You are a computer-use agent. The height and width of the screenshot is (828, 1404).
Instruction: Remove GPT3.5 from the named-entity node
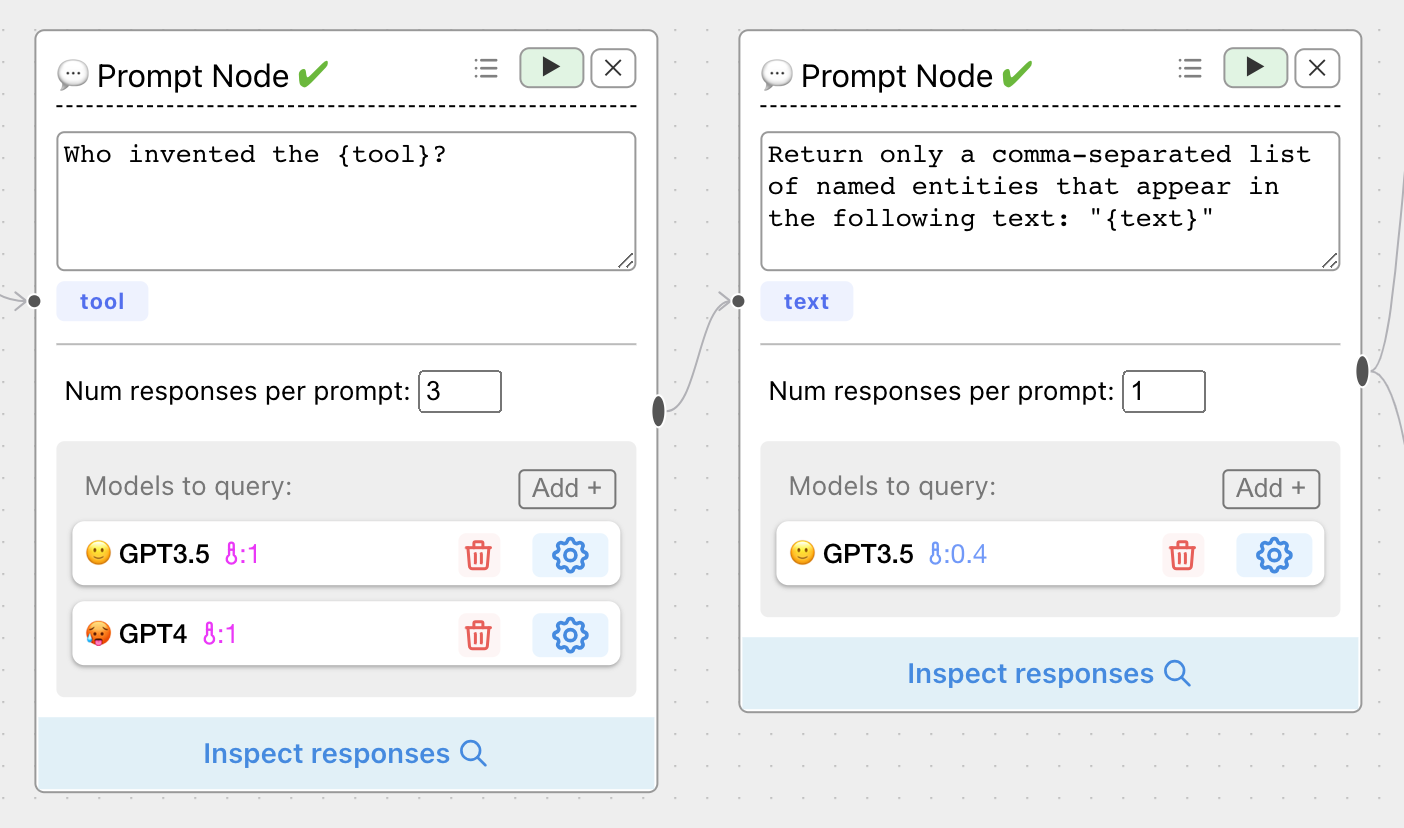[x=1182, y=555]
